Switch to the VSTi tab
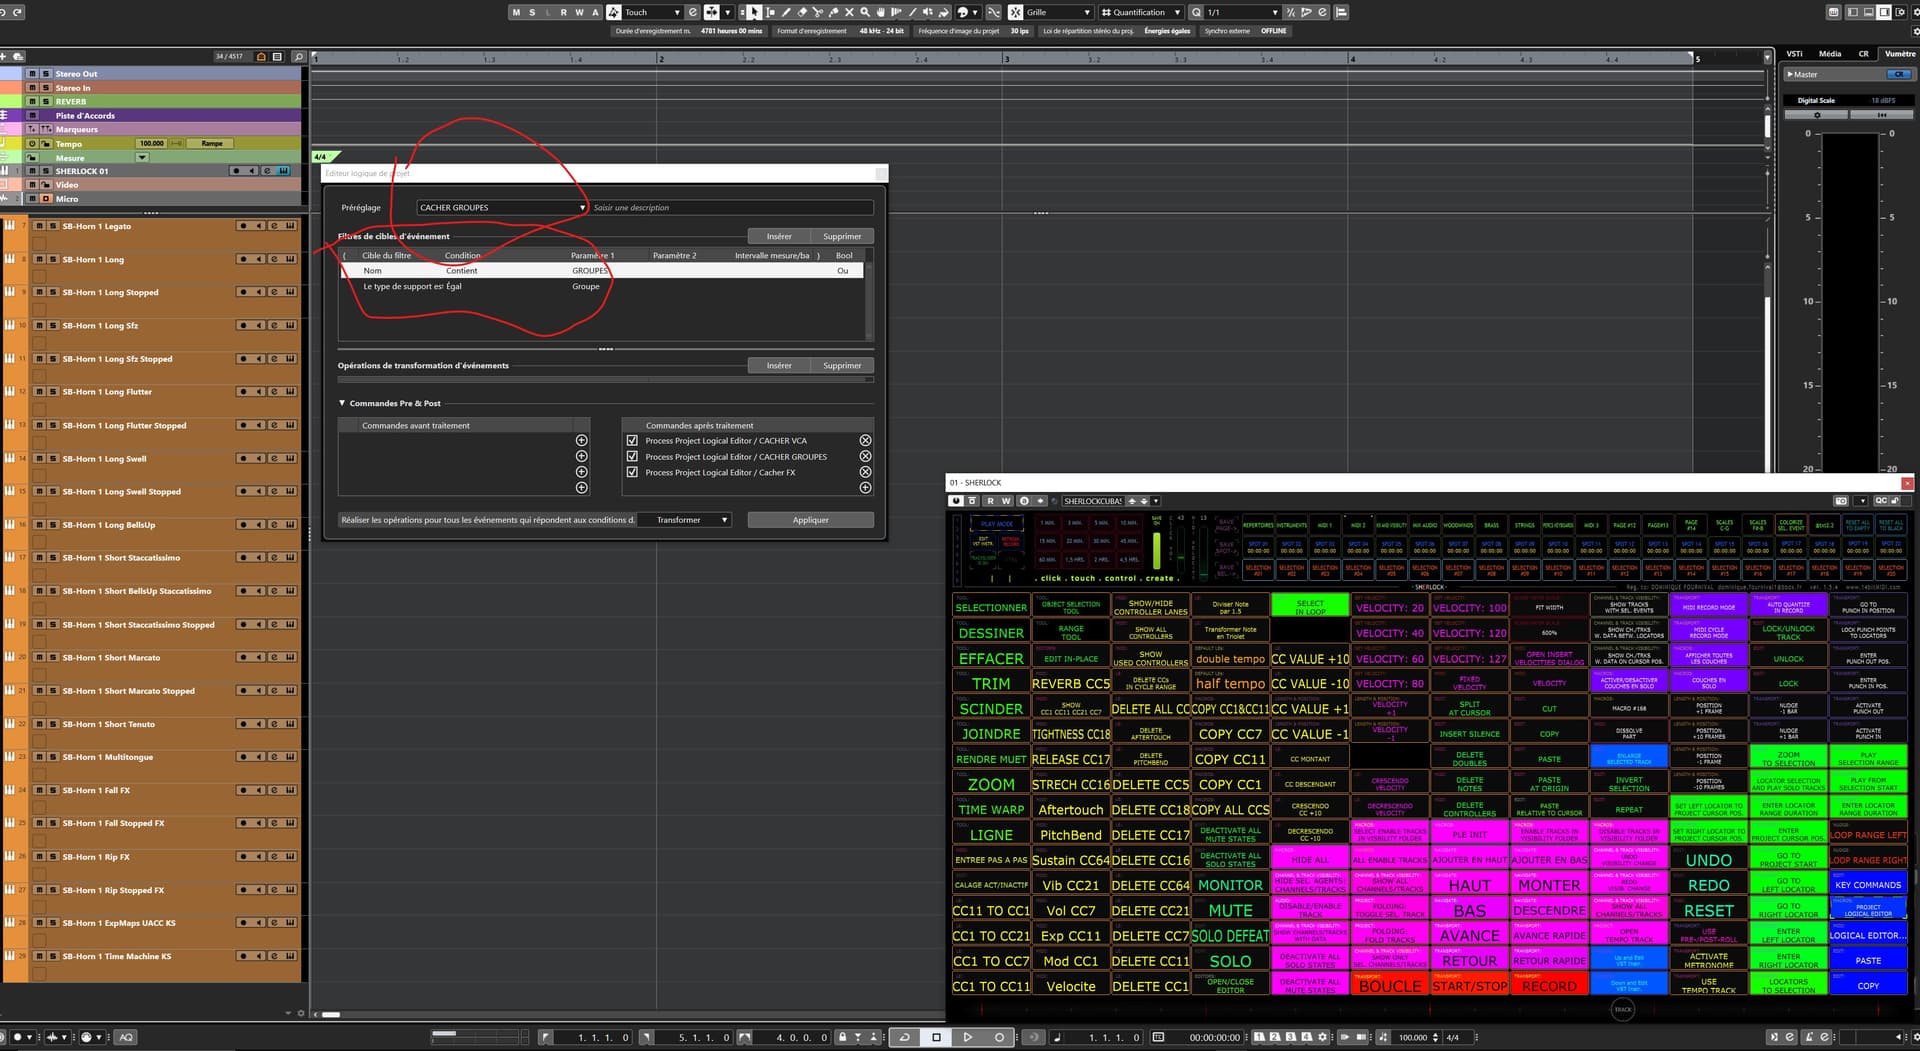The height and width of the screenshot is (1051, 1920). tap(1794, 54)
